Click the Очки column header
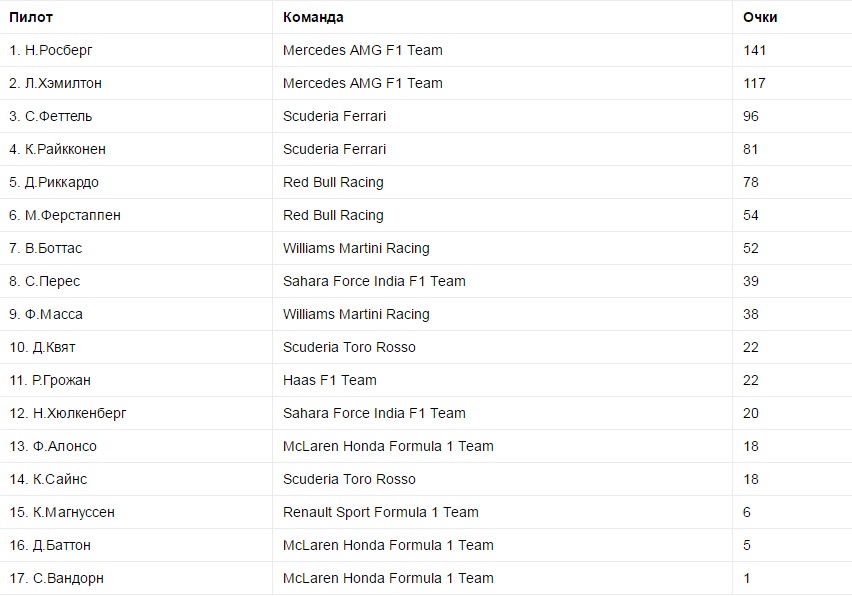The image size is (852, 596). coord(760,17)
